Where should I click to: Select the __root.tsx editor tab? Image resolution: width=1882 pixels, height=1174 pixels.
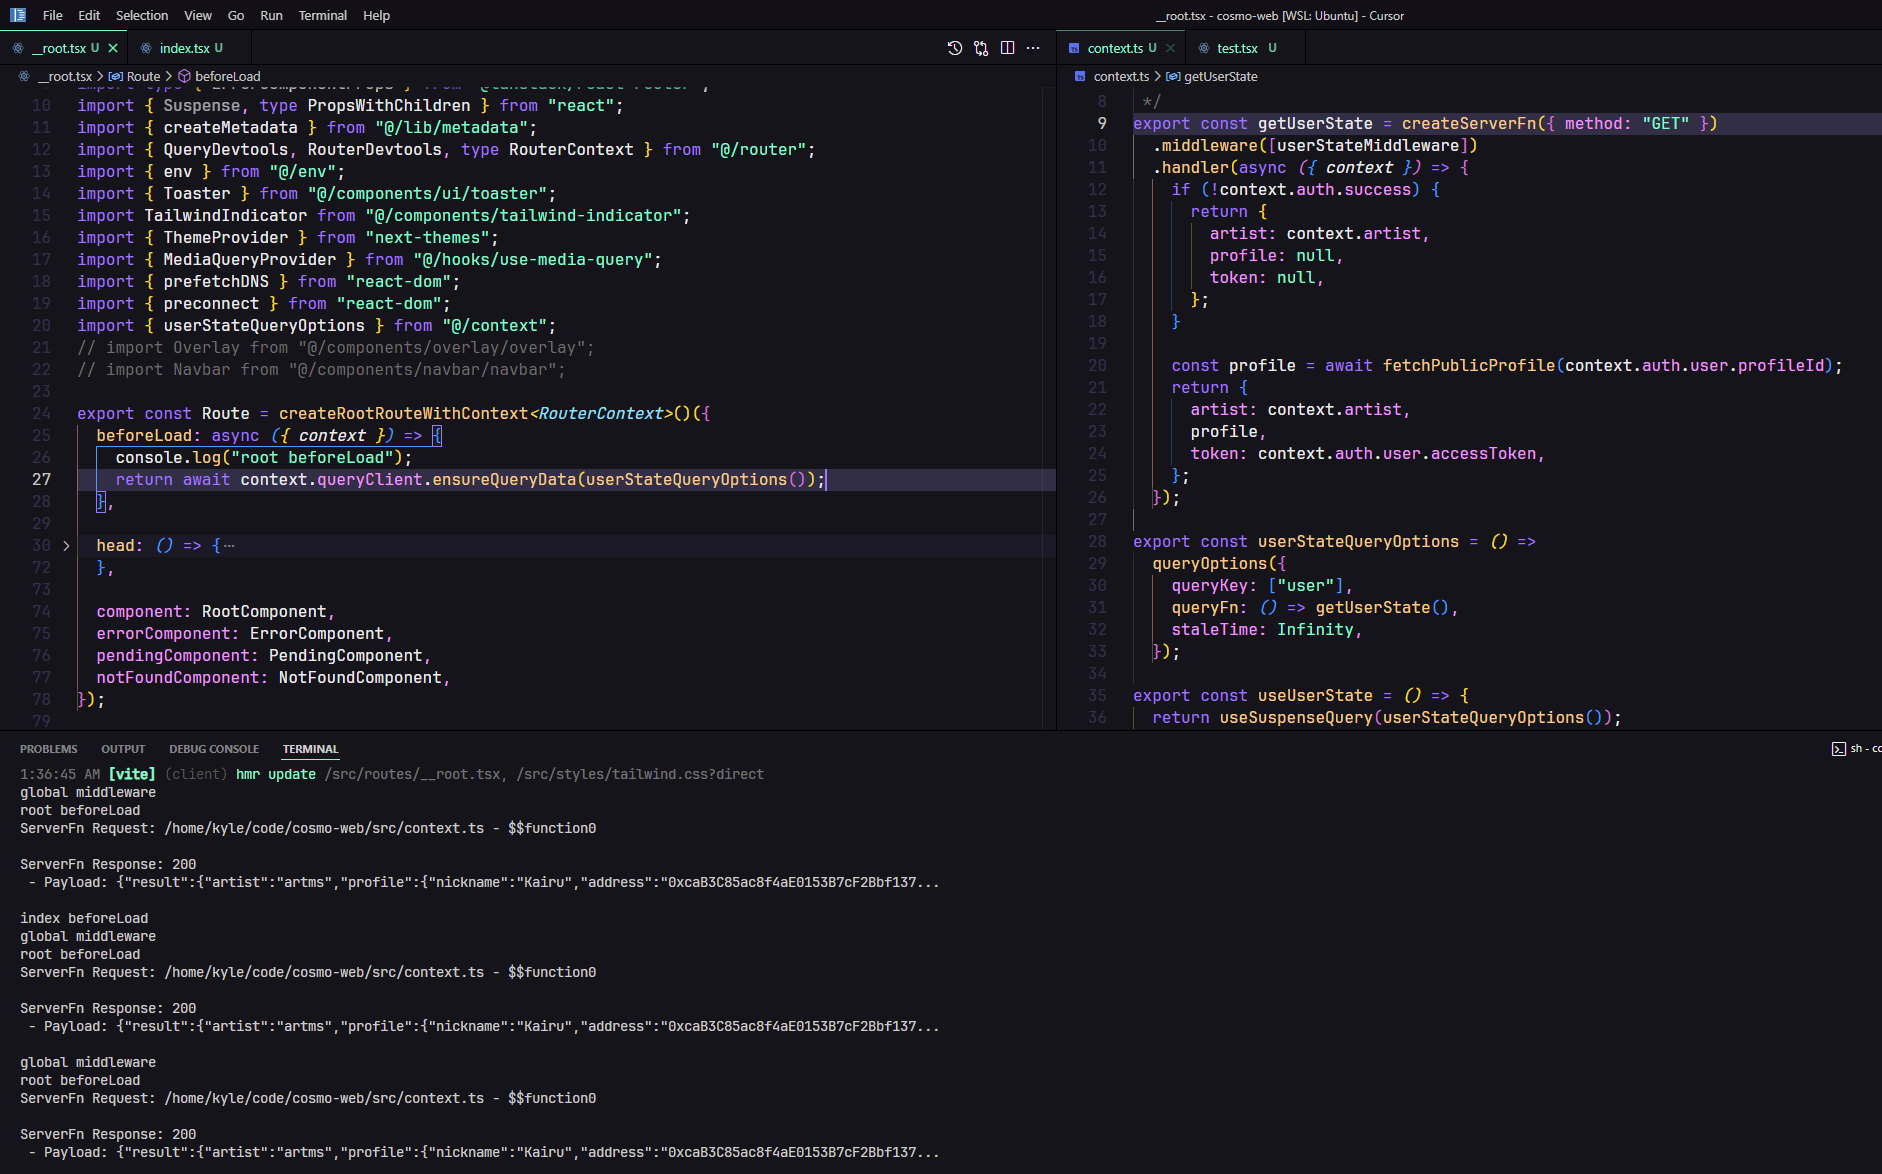point(64,48)
